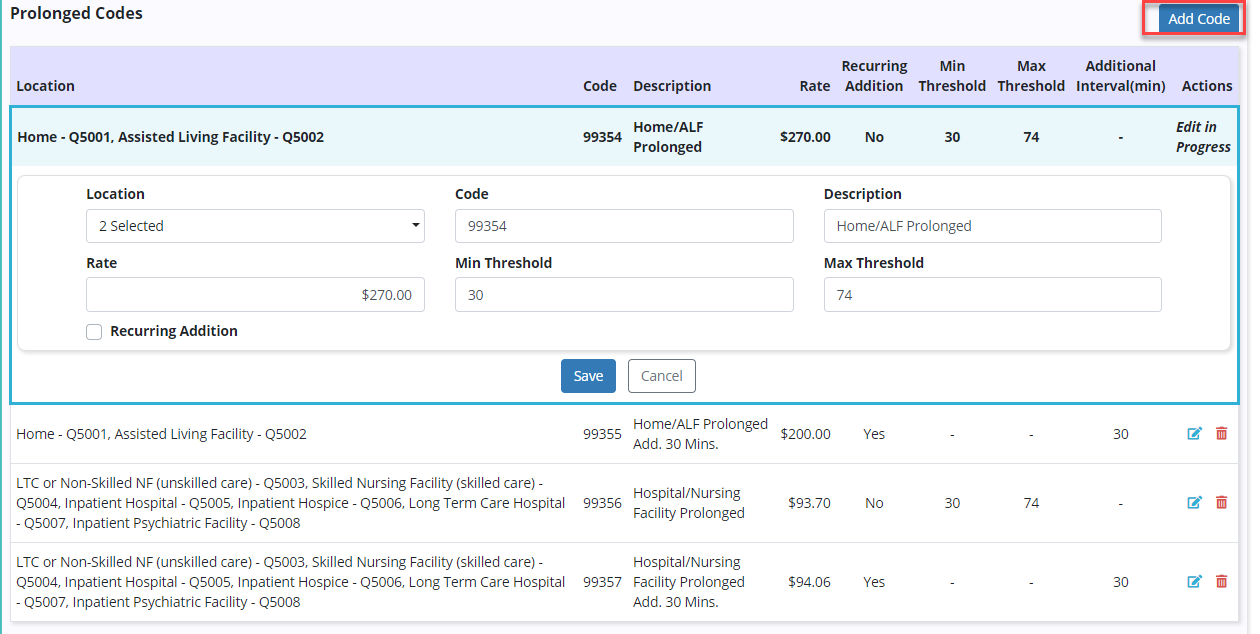Cancel editing the prolonged code
This screenshot has height=634, width=1260.
pos(661,376)
